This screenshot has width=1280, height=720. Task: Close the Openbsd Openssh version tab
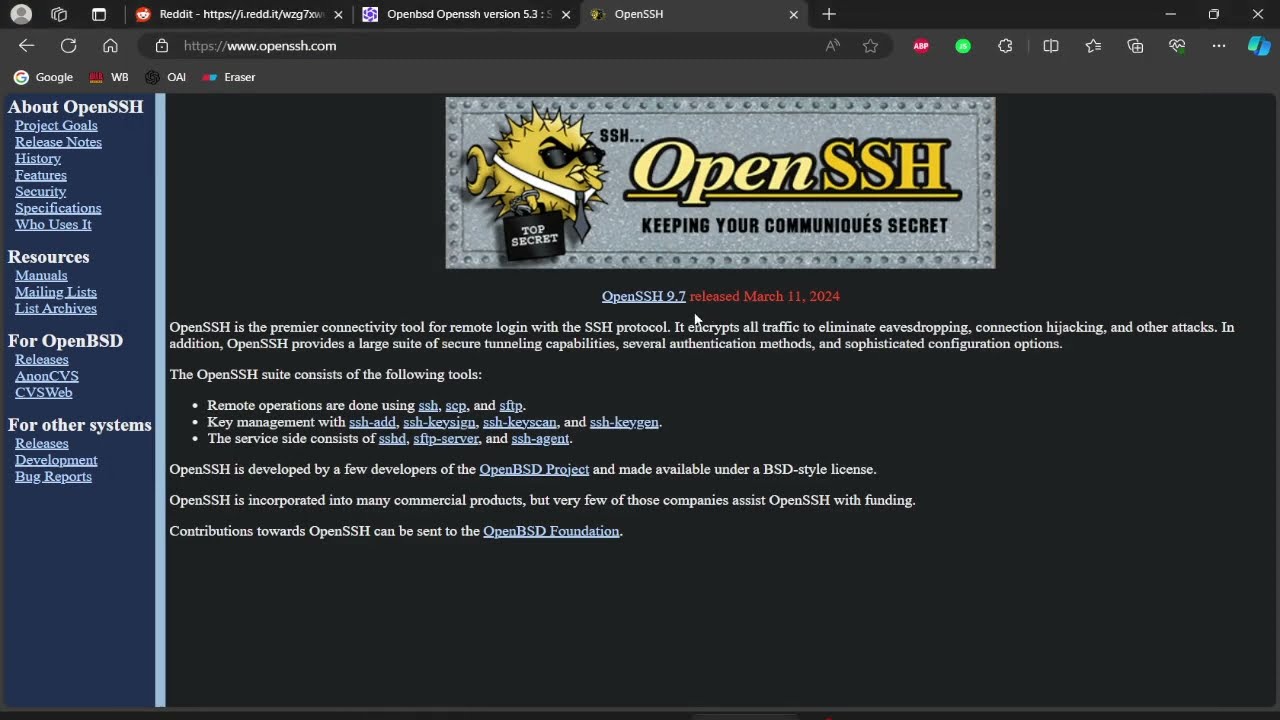566,15
